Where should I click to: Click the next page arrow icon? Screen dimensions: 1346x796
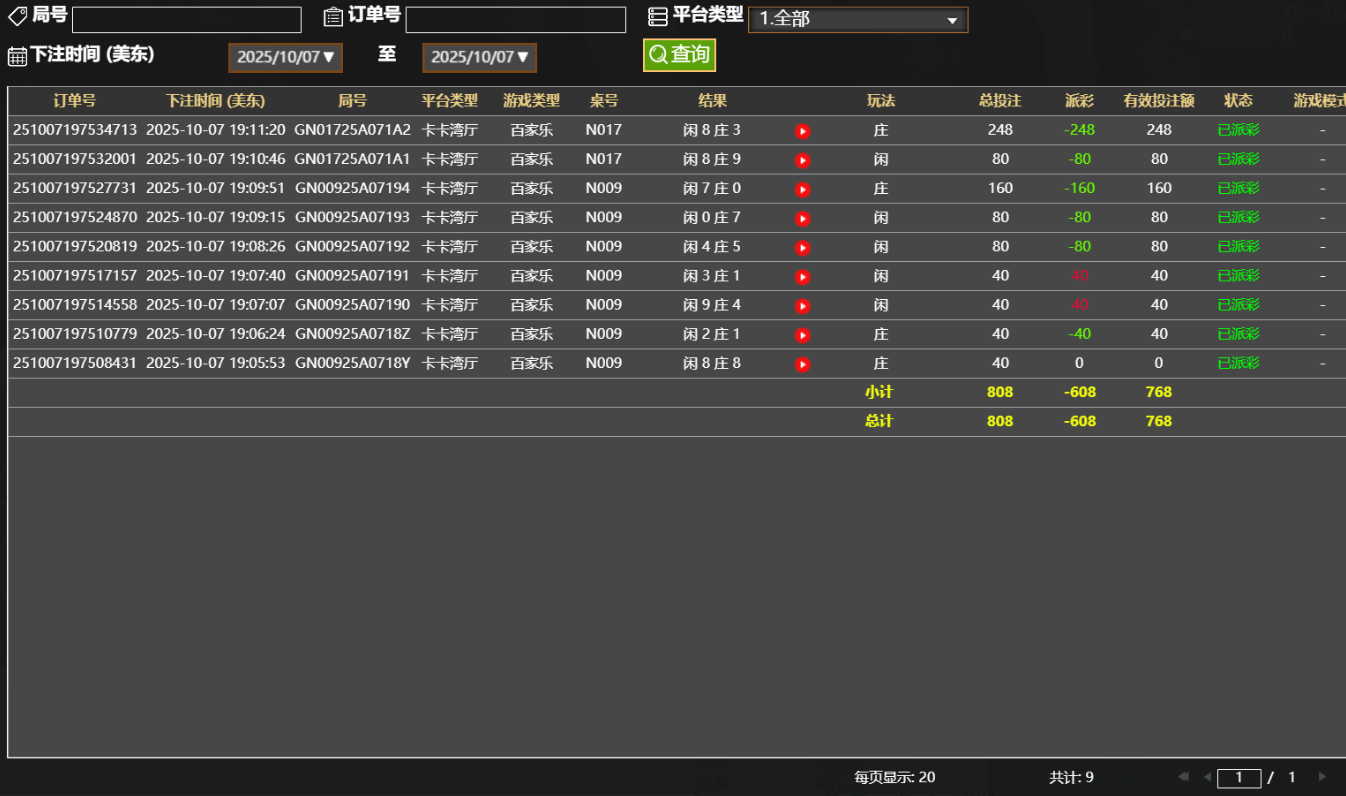coord(1322,776)
